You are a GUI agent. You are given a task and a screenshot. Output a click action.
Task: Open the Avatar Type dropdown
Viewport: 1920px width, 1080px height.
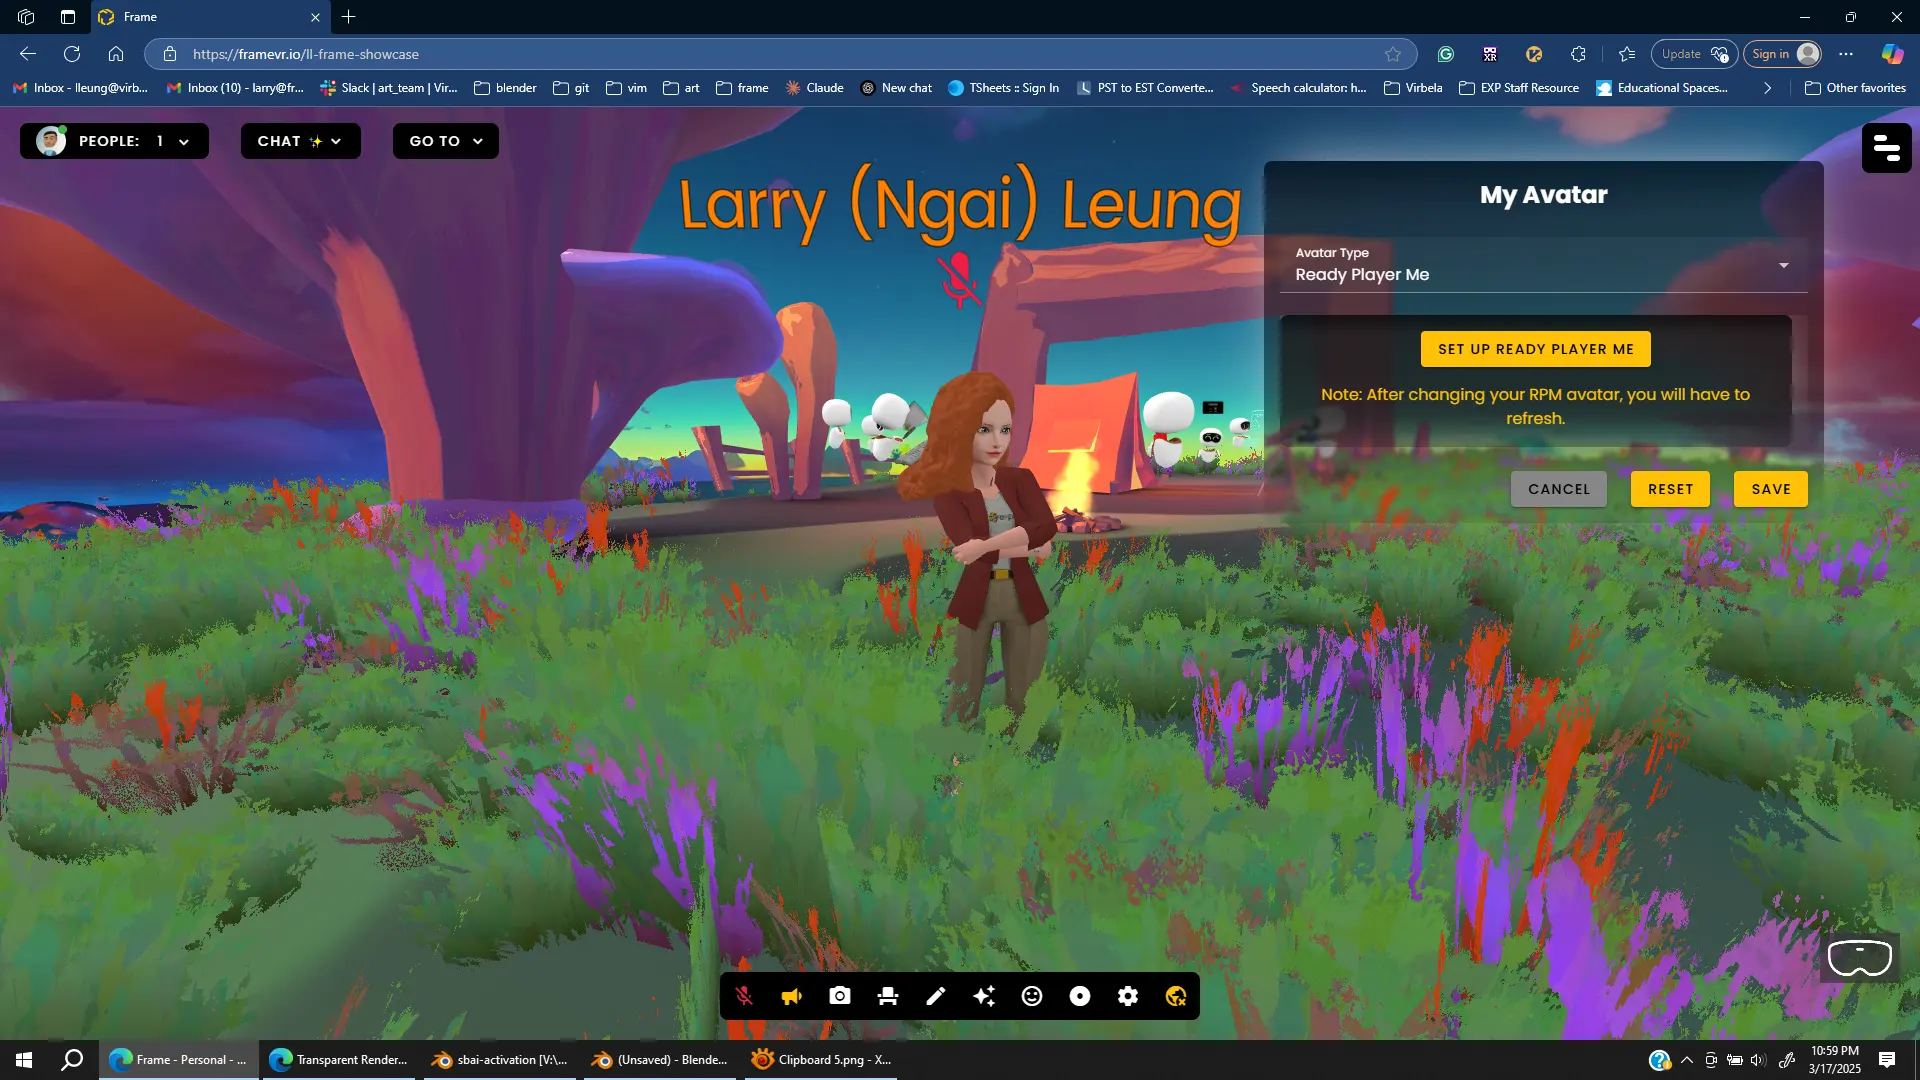click(x=1543, y=266)
